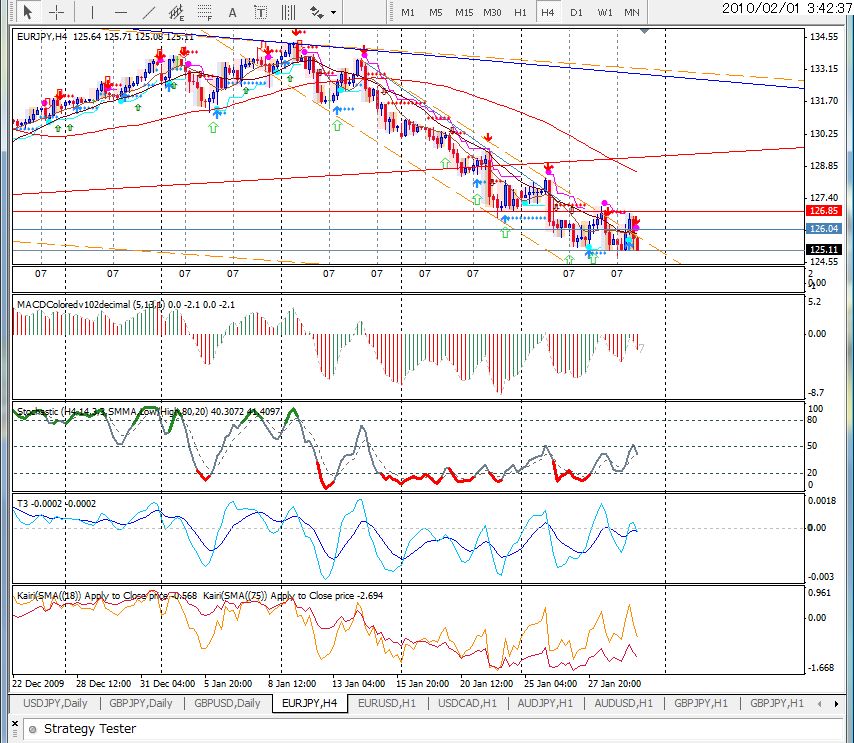Switch chart to M15 timeframe
This screenshot has height=743, width=854.
[x=464, y=12]
